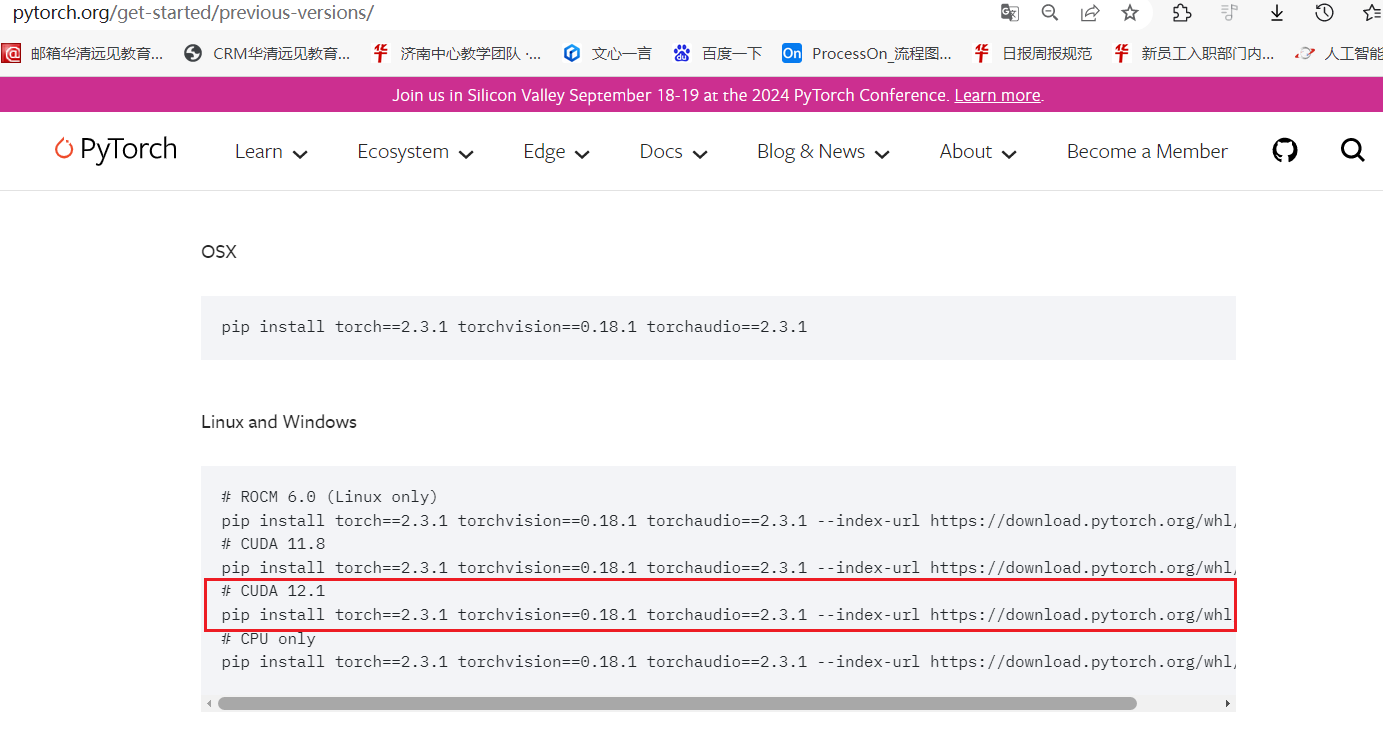Open the browser extensions puzzle icon
The height and width of the screenshot is (738, 1383).
pos(1182,13)
